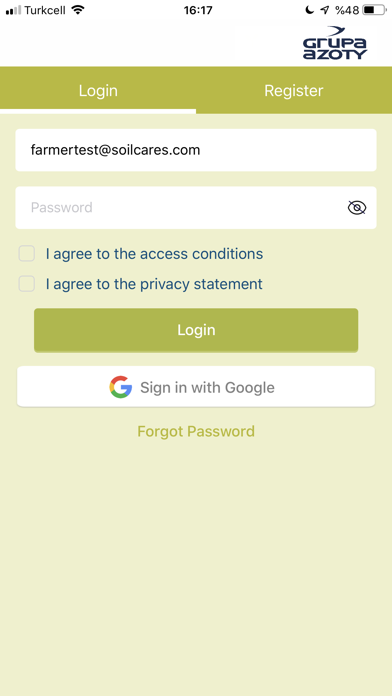
Task: Tap the cellular signal bars icon
Action: point(13,10)
